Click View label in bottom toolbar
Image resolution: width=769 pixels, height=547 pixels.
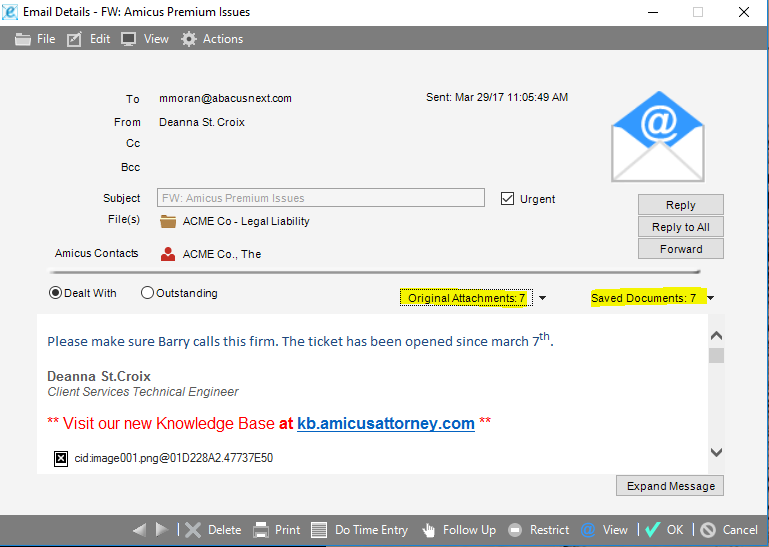[615, 530]
